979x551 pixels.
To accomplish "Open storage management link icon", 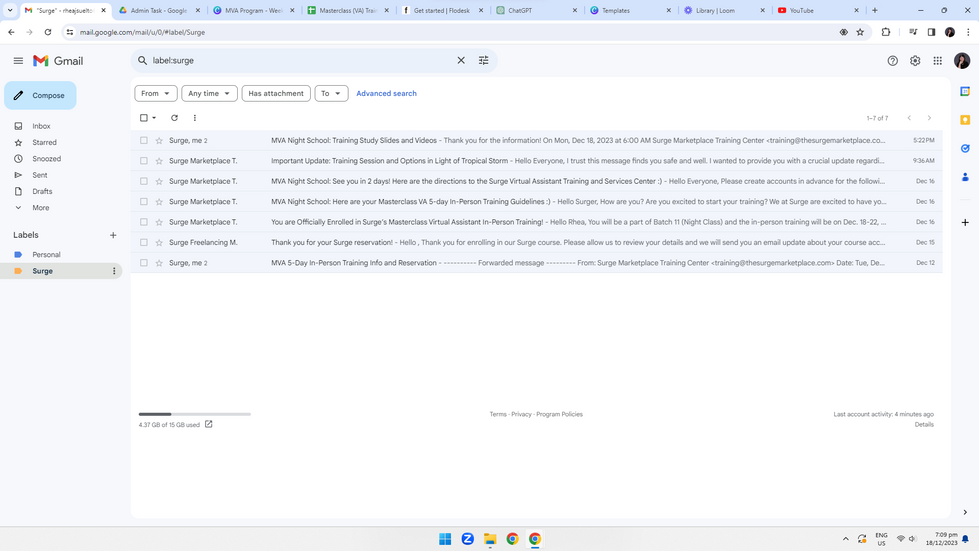I will (209, 424).
